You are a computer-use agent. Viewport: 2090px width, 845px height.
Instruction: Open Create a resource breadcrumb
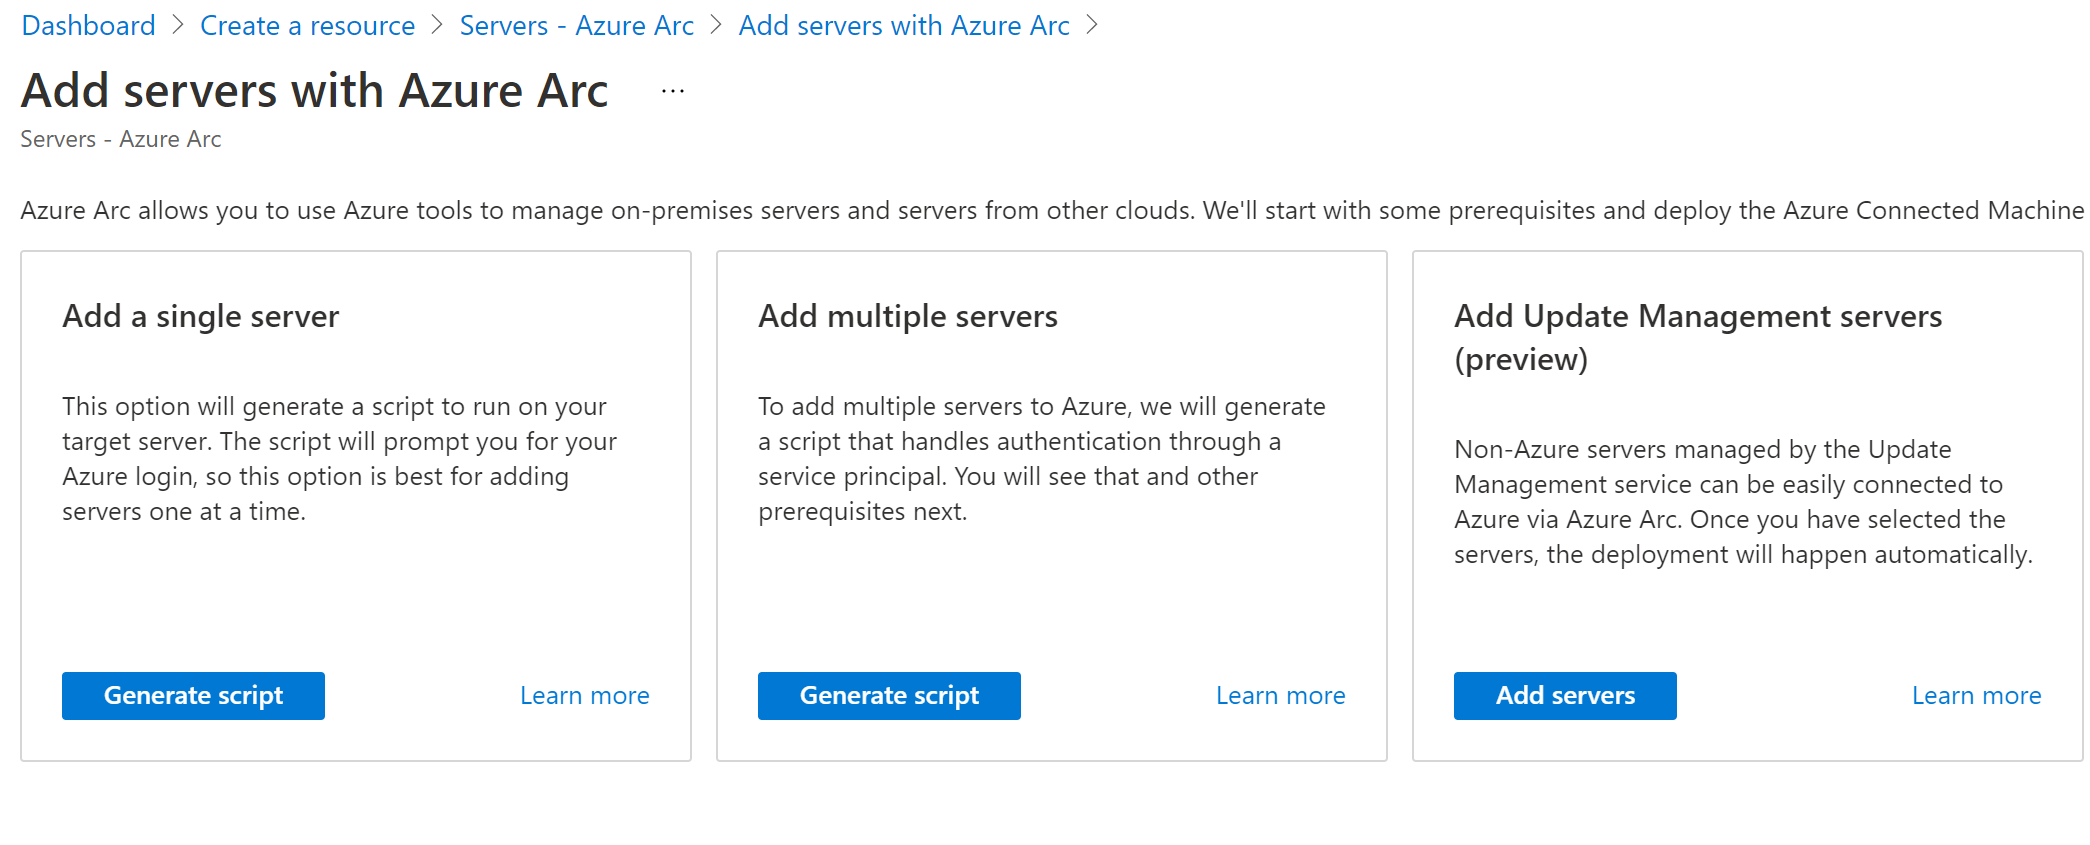coord(307,26)
